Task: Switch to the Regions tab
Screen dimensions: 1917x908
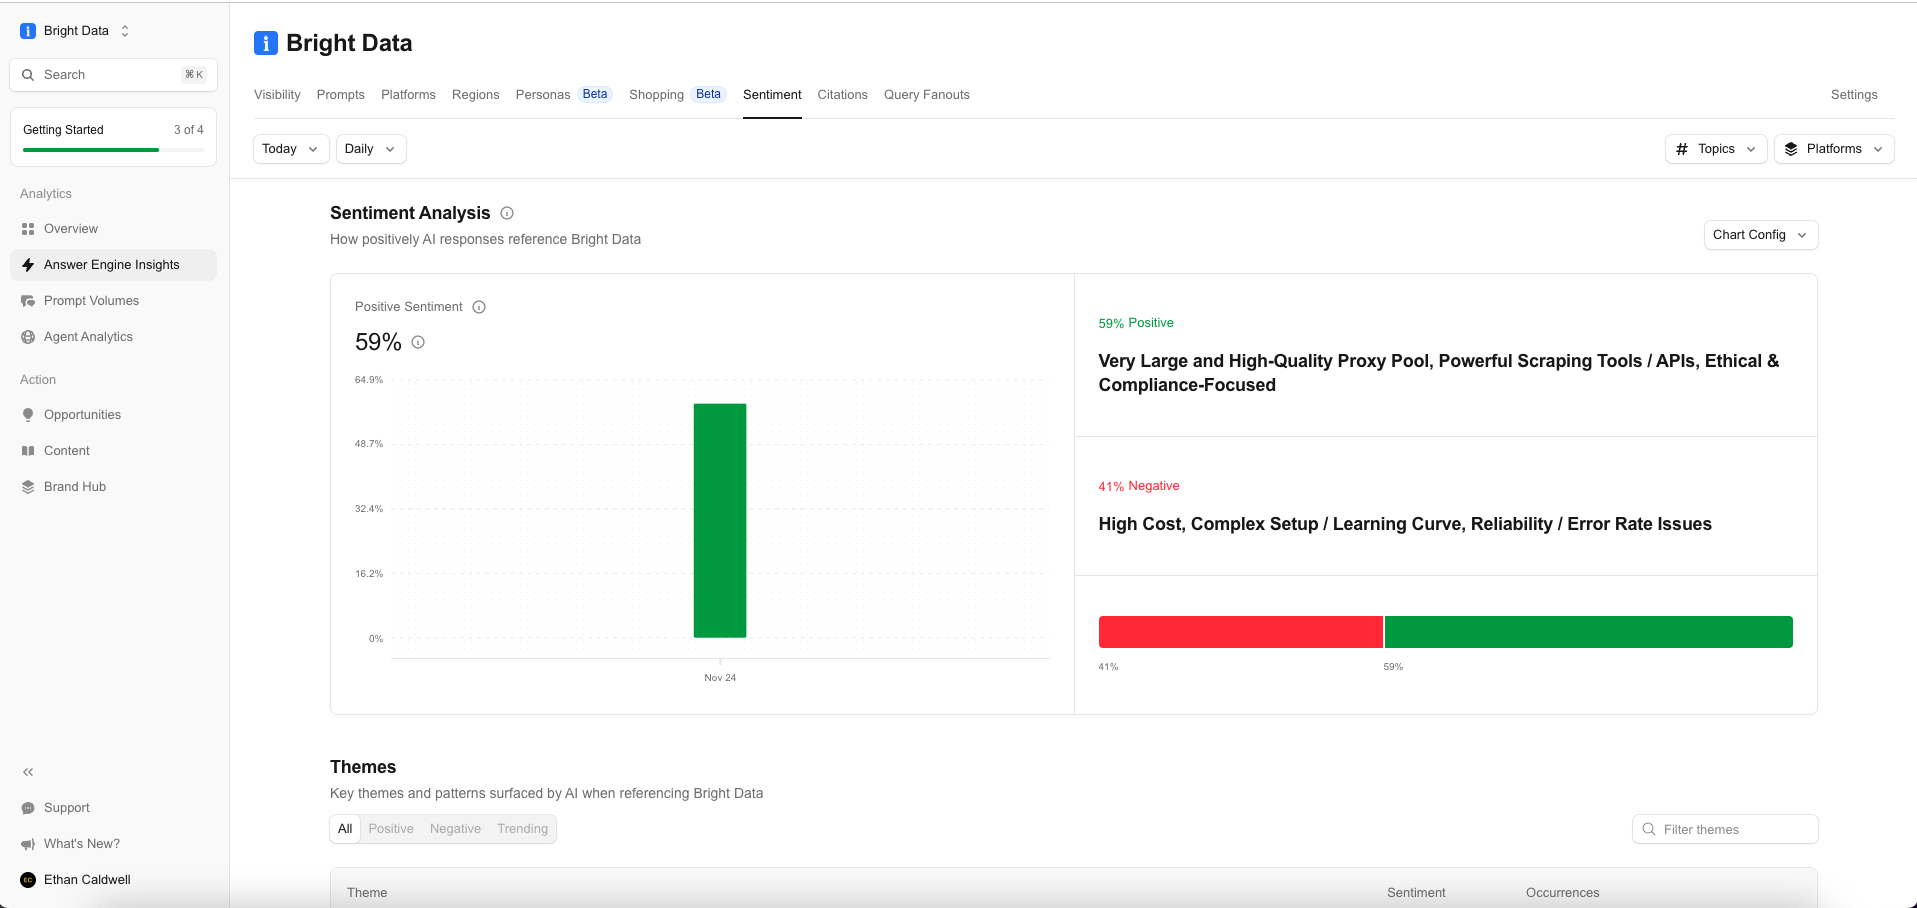Action: (x=475, y=95)
